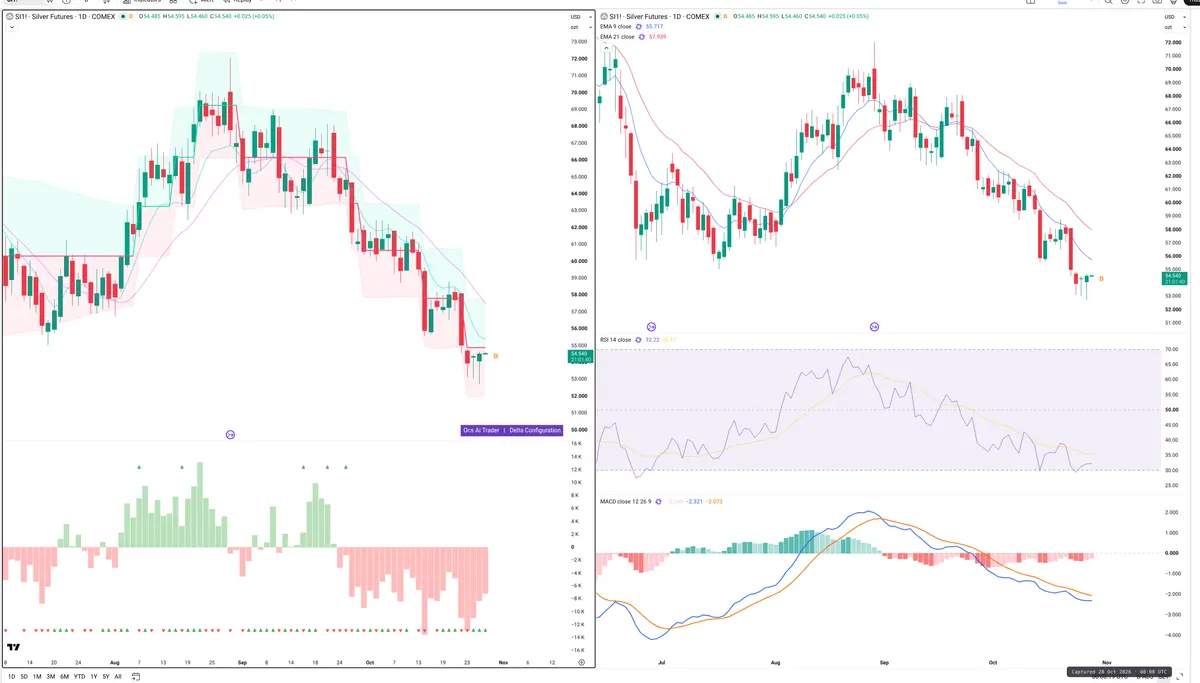Select the 1D date range tab
The height and width of the screenshot is (683, 1200).
coord(11,677)
